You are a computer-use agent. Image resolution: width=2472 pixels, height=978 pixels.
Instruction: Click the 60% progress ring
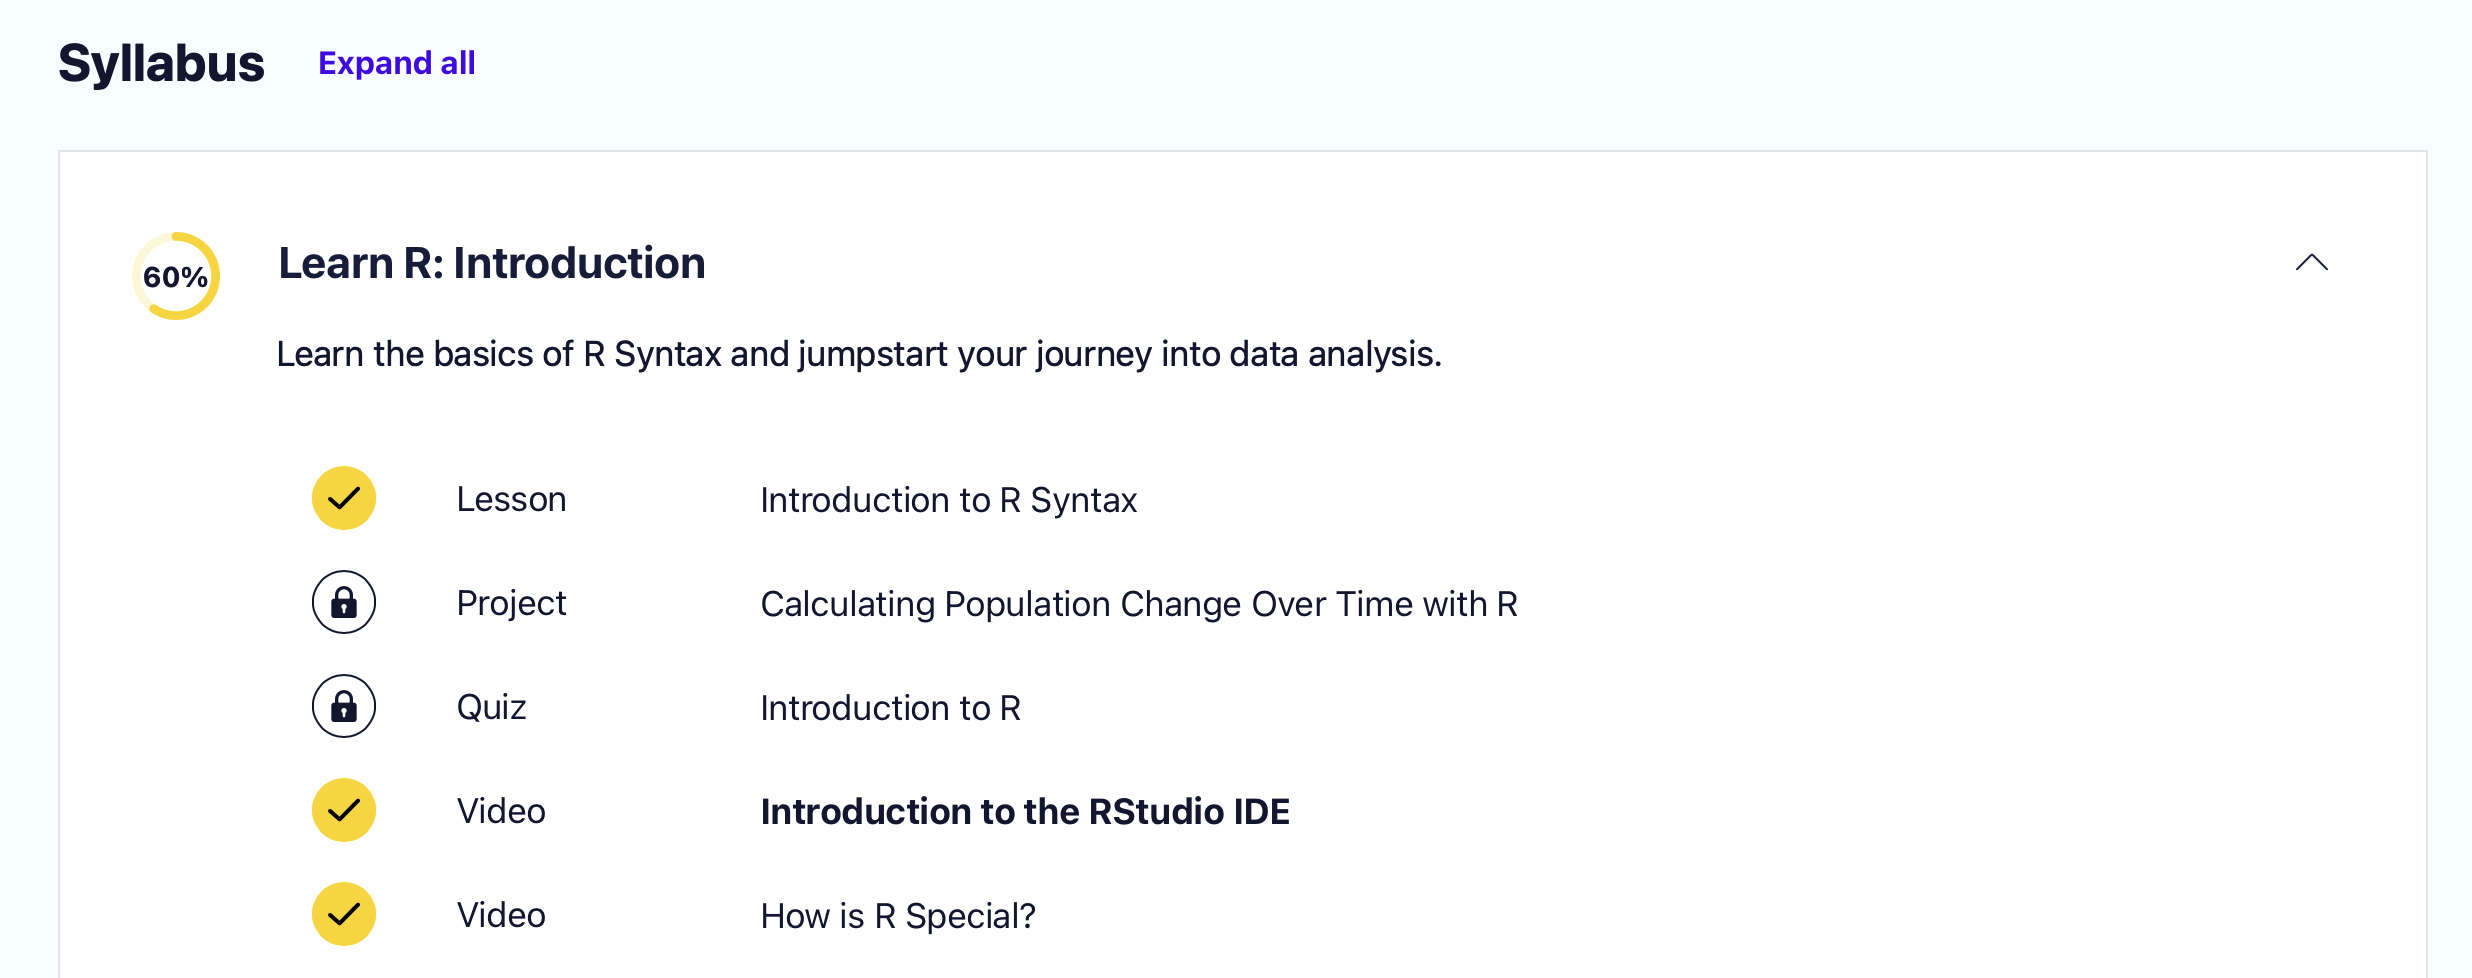click(176, 276)
